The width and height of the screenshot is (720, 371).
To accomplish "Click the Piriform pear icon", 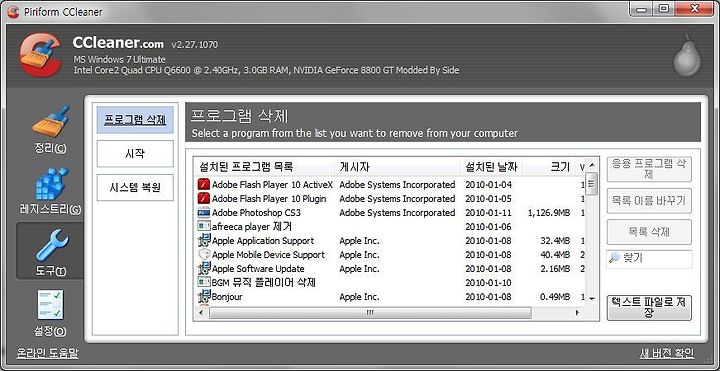I will [687, 55].
